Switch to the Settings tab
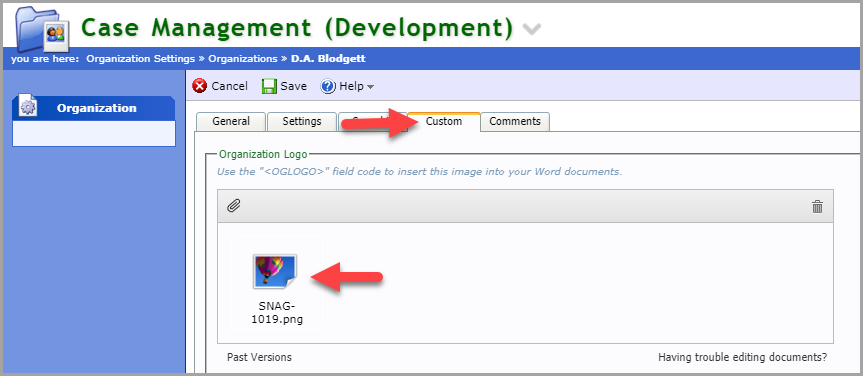863x376 pixels. point(302,121)
